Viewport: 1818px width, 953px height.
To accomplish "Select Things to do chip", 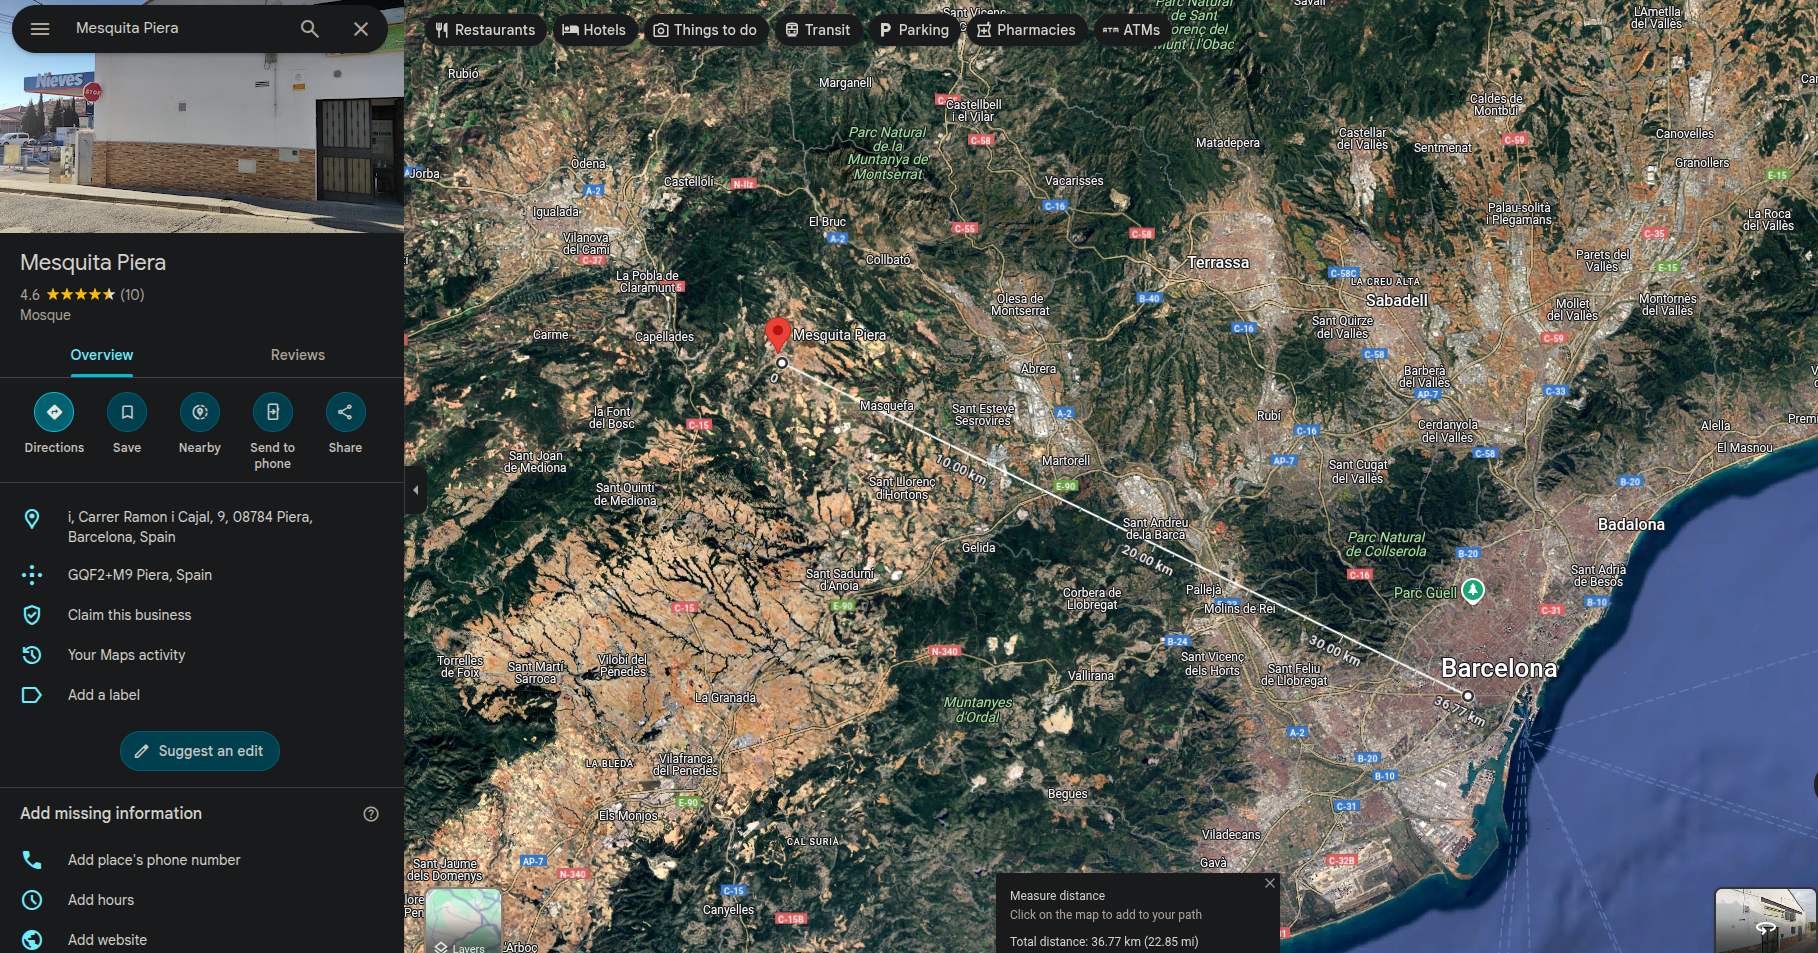I will tap(705, 30).
